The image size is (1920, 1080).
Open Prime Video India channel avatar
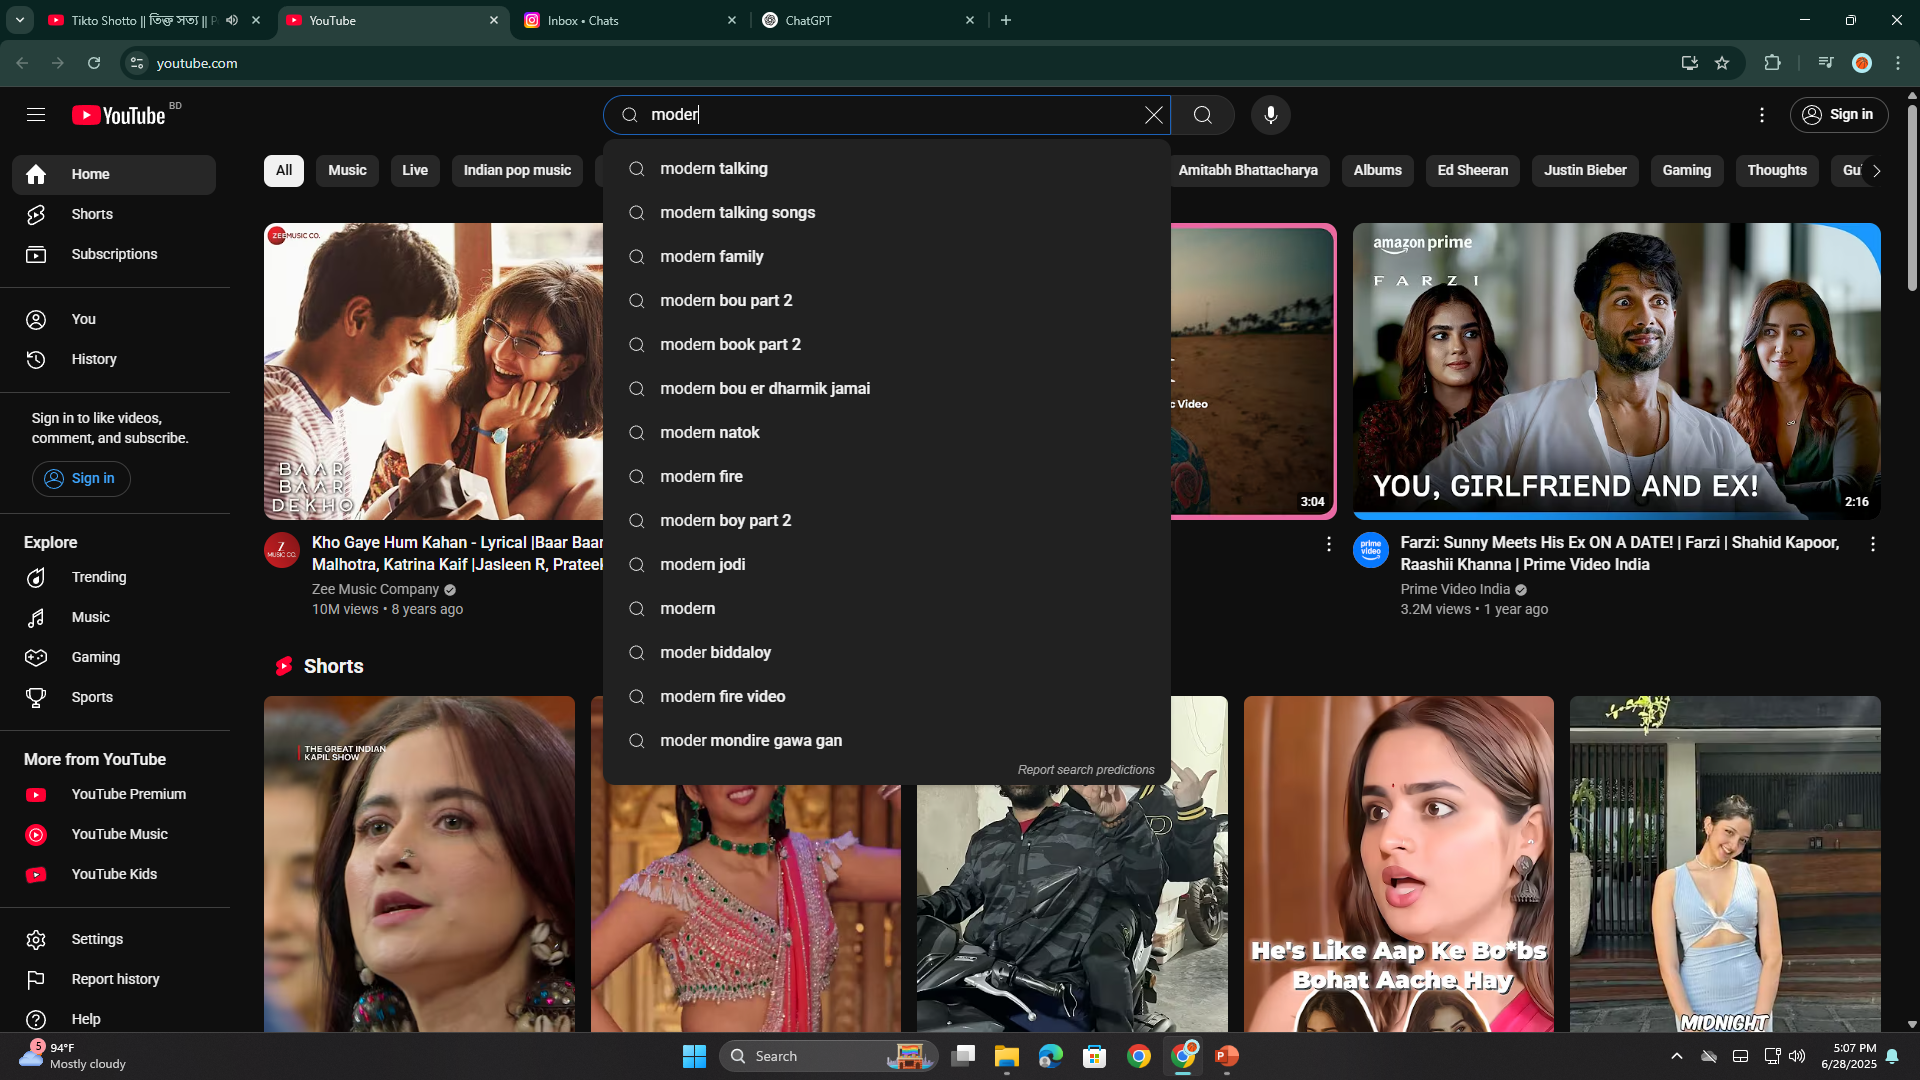1370,550
